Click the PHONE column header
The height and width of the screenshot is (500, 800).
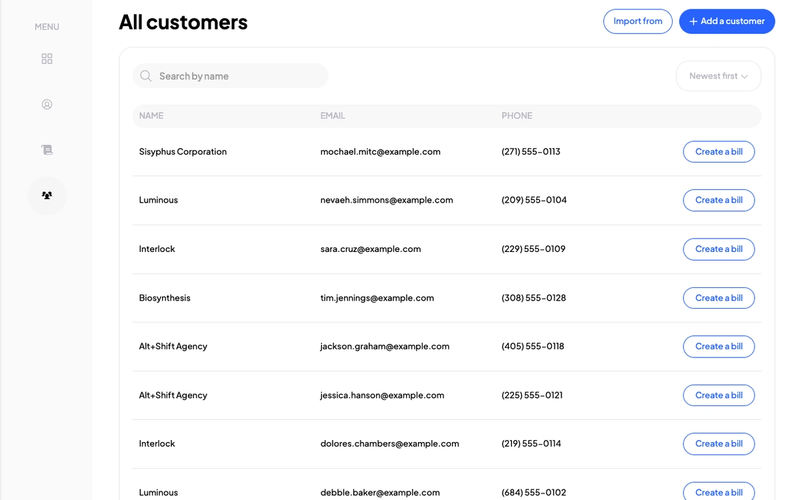516,116
